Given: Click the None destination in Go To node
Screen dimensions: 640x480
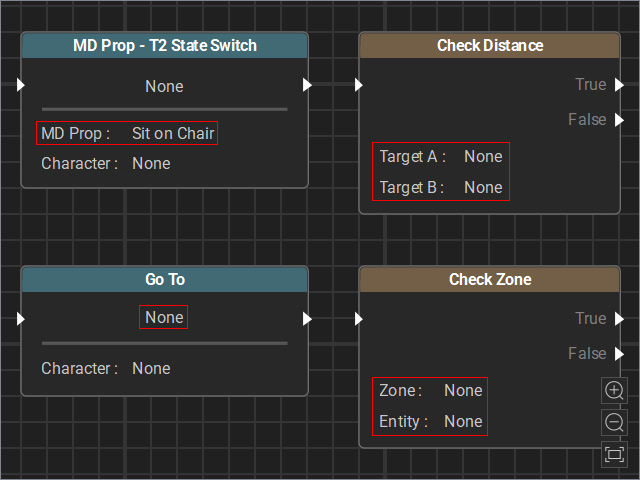Looking at the screenshot, I should click(164, 317).
